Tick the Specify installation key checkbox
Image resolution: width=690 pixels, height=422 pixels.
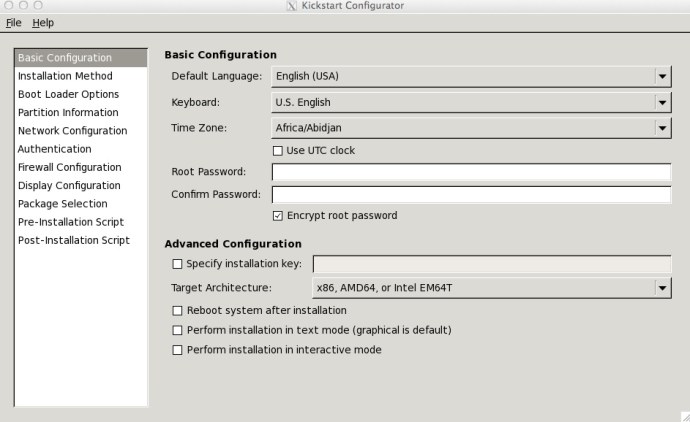177,264
